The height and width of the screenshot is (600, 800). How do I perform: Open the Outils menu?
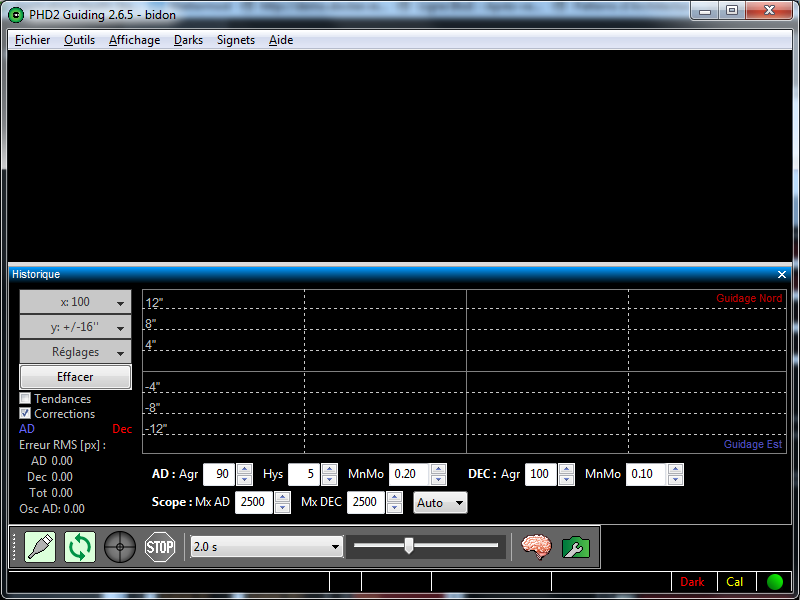[79, 40]
